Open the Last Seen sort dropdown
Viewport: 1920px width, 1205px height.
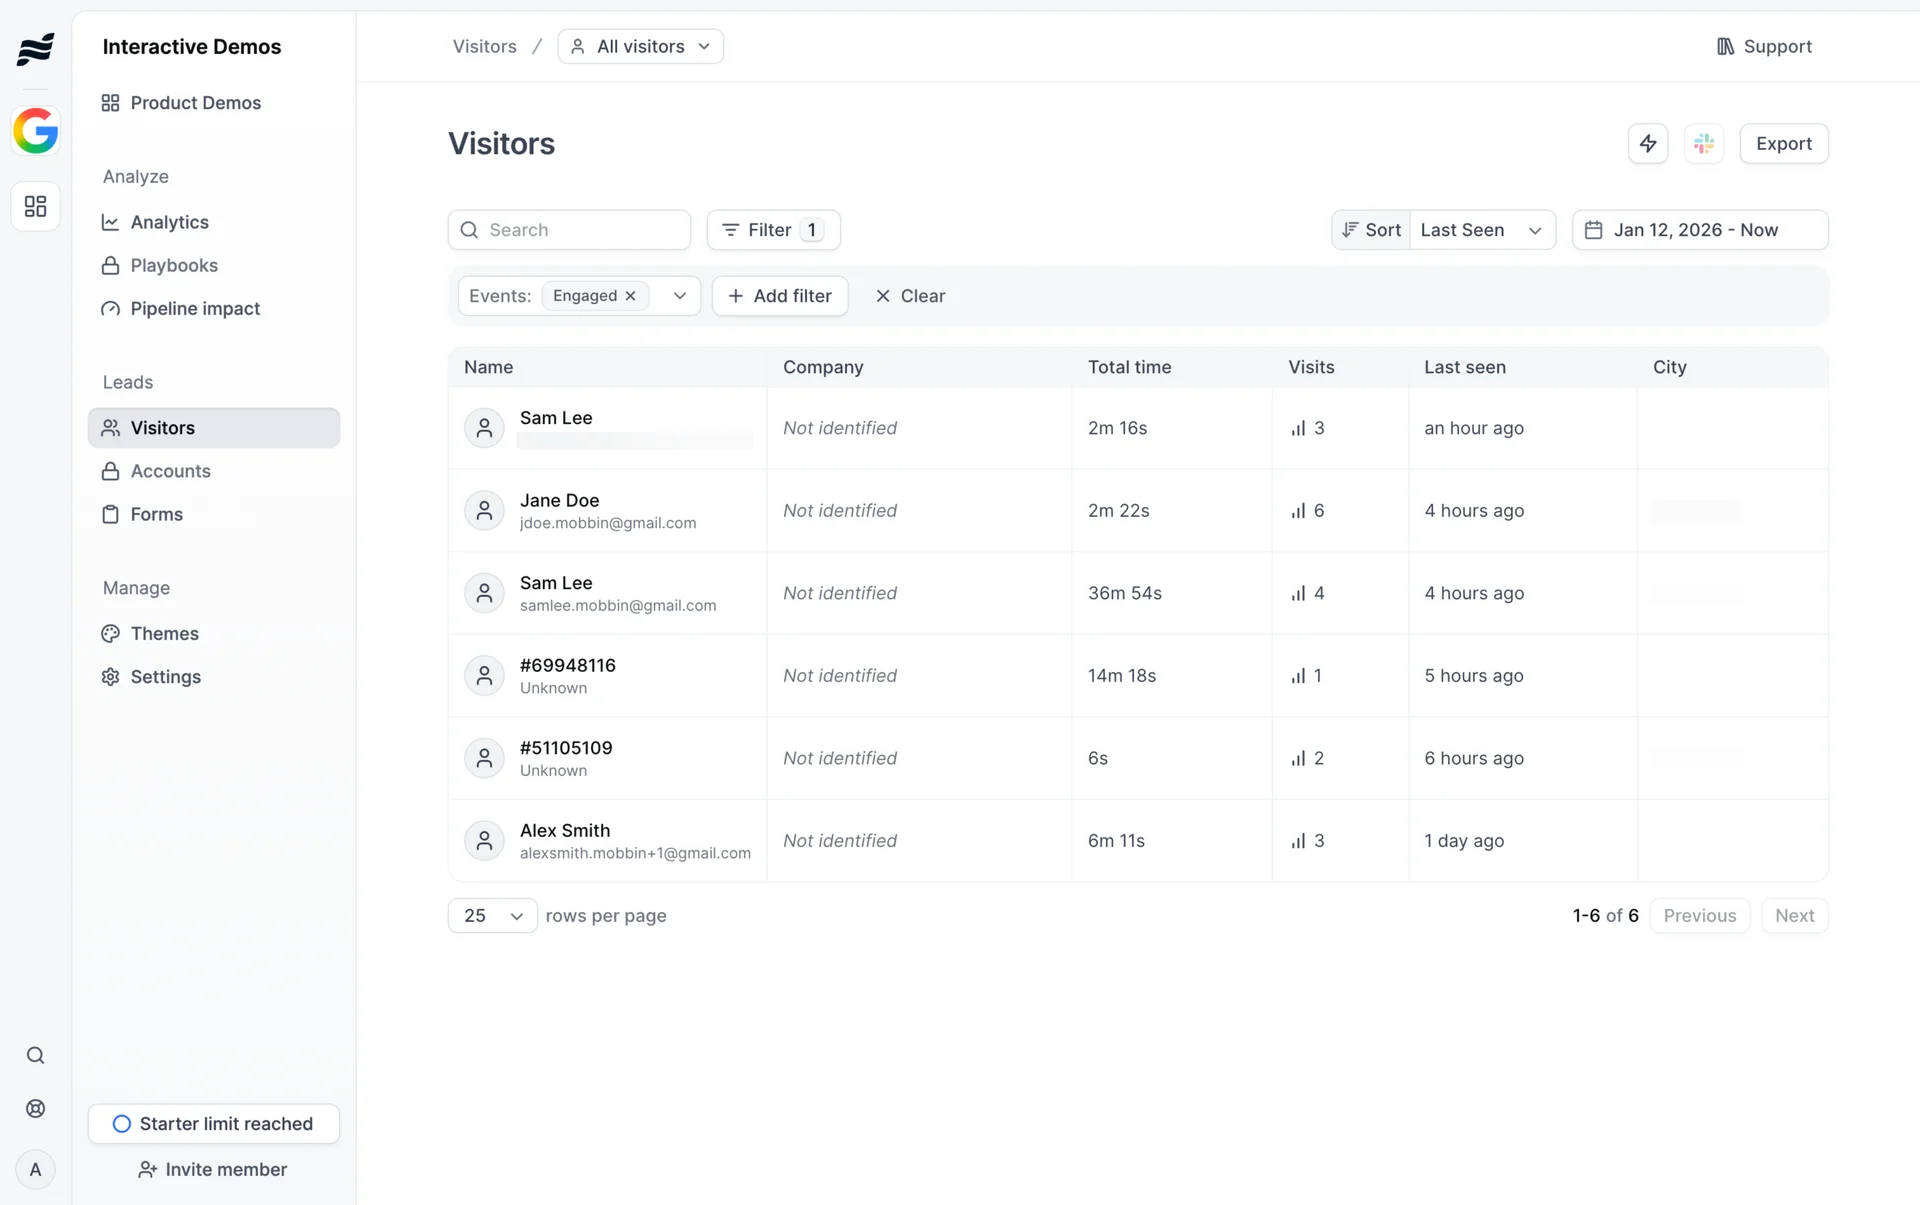(x=1481, y=230)
